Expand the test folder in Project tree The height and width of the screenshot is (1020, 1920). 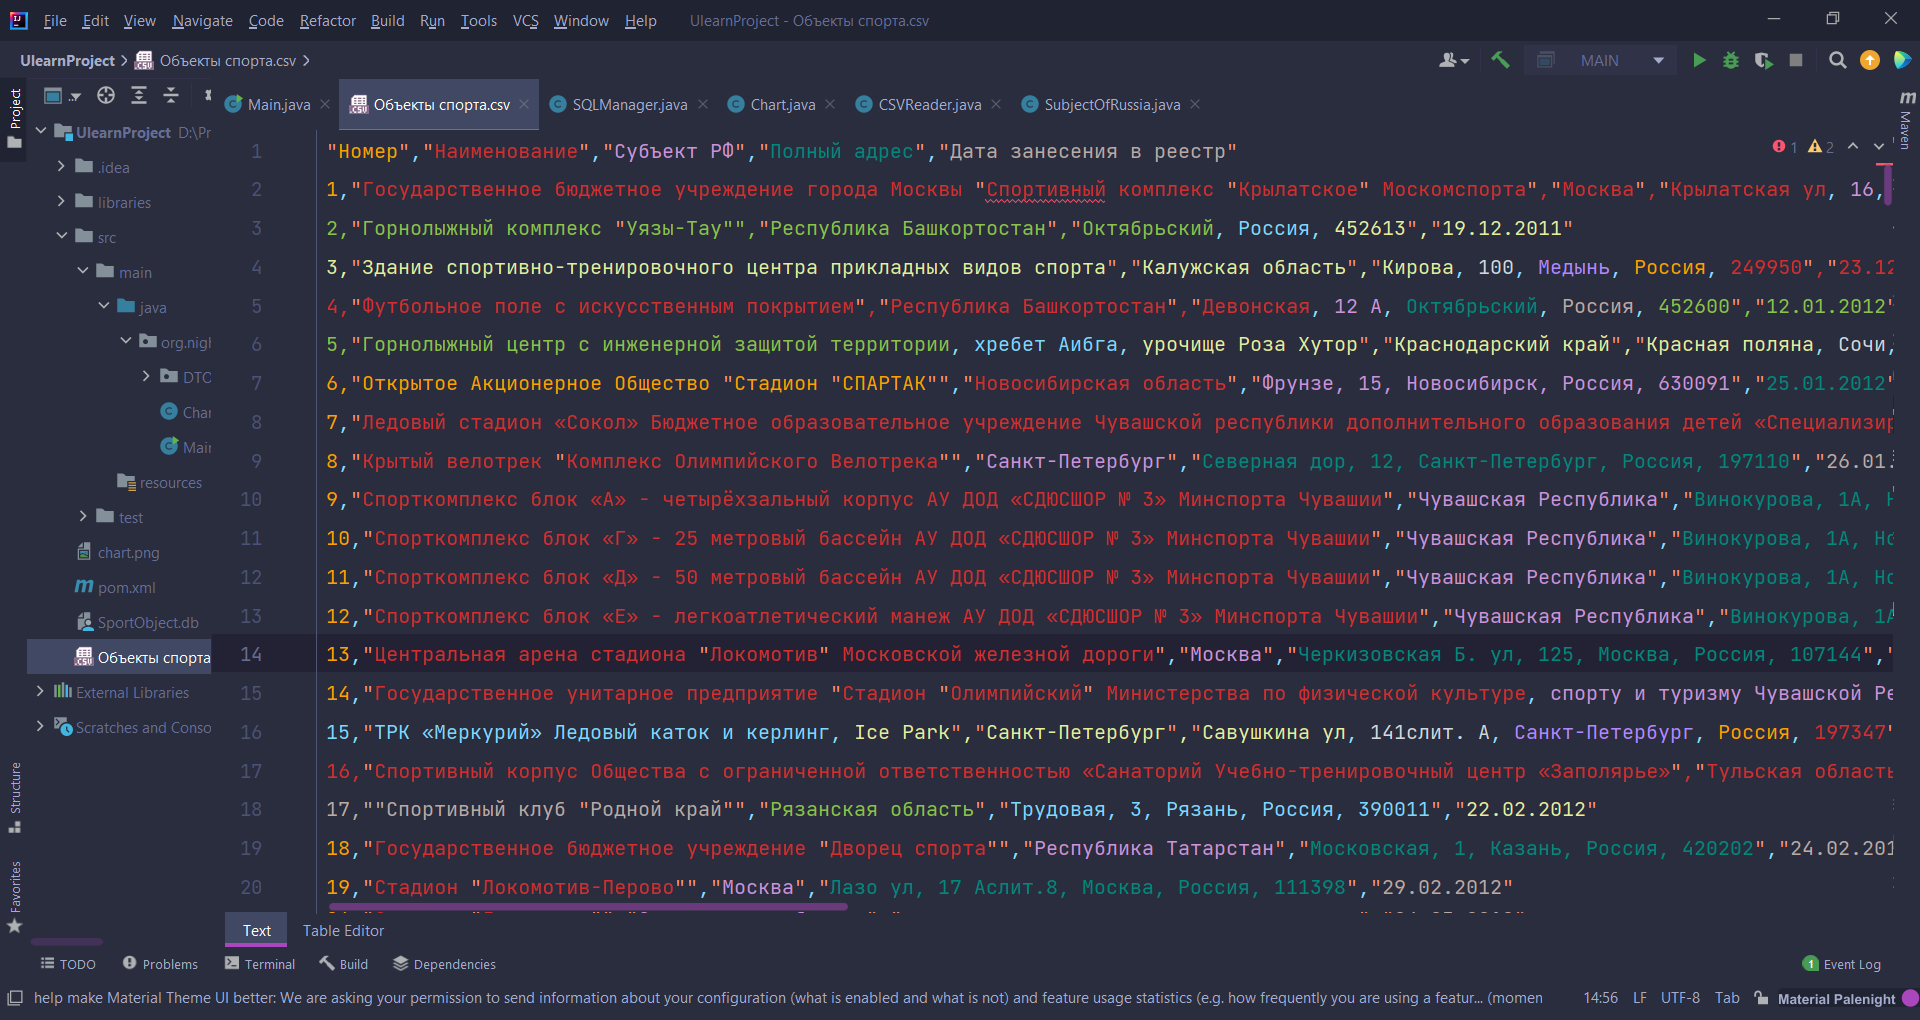coord(83,517)
